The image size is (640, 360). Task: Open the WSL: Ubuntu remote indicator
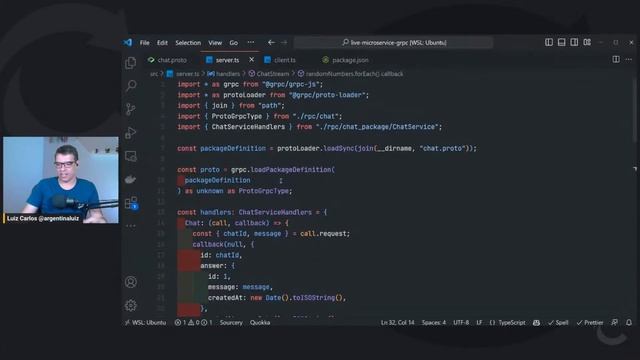pyautogui.click(x=145, y=322)
